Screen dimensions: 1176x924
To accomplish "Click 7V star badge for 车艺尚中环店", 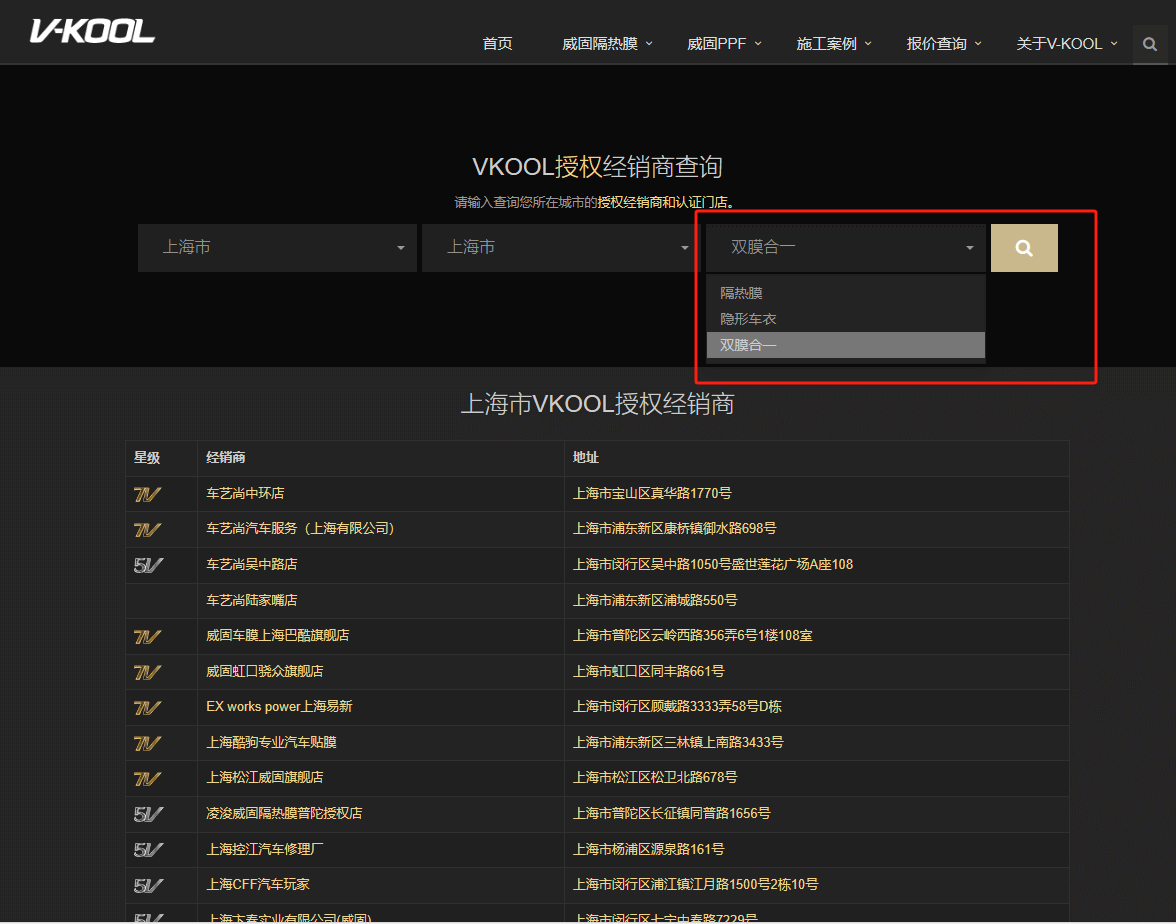I will 148,494.
